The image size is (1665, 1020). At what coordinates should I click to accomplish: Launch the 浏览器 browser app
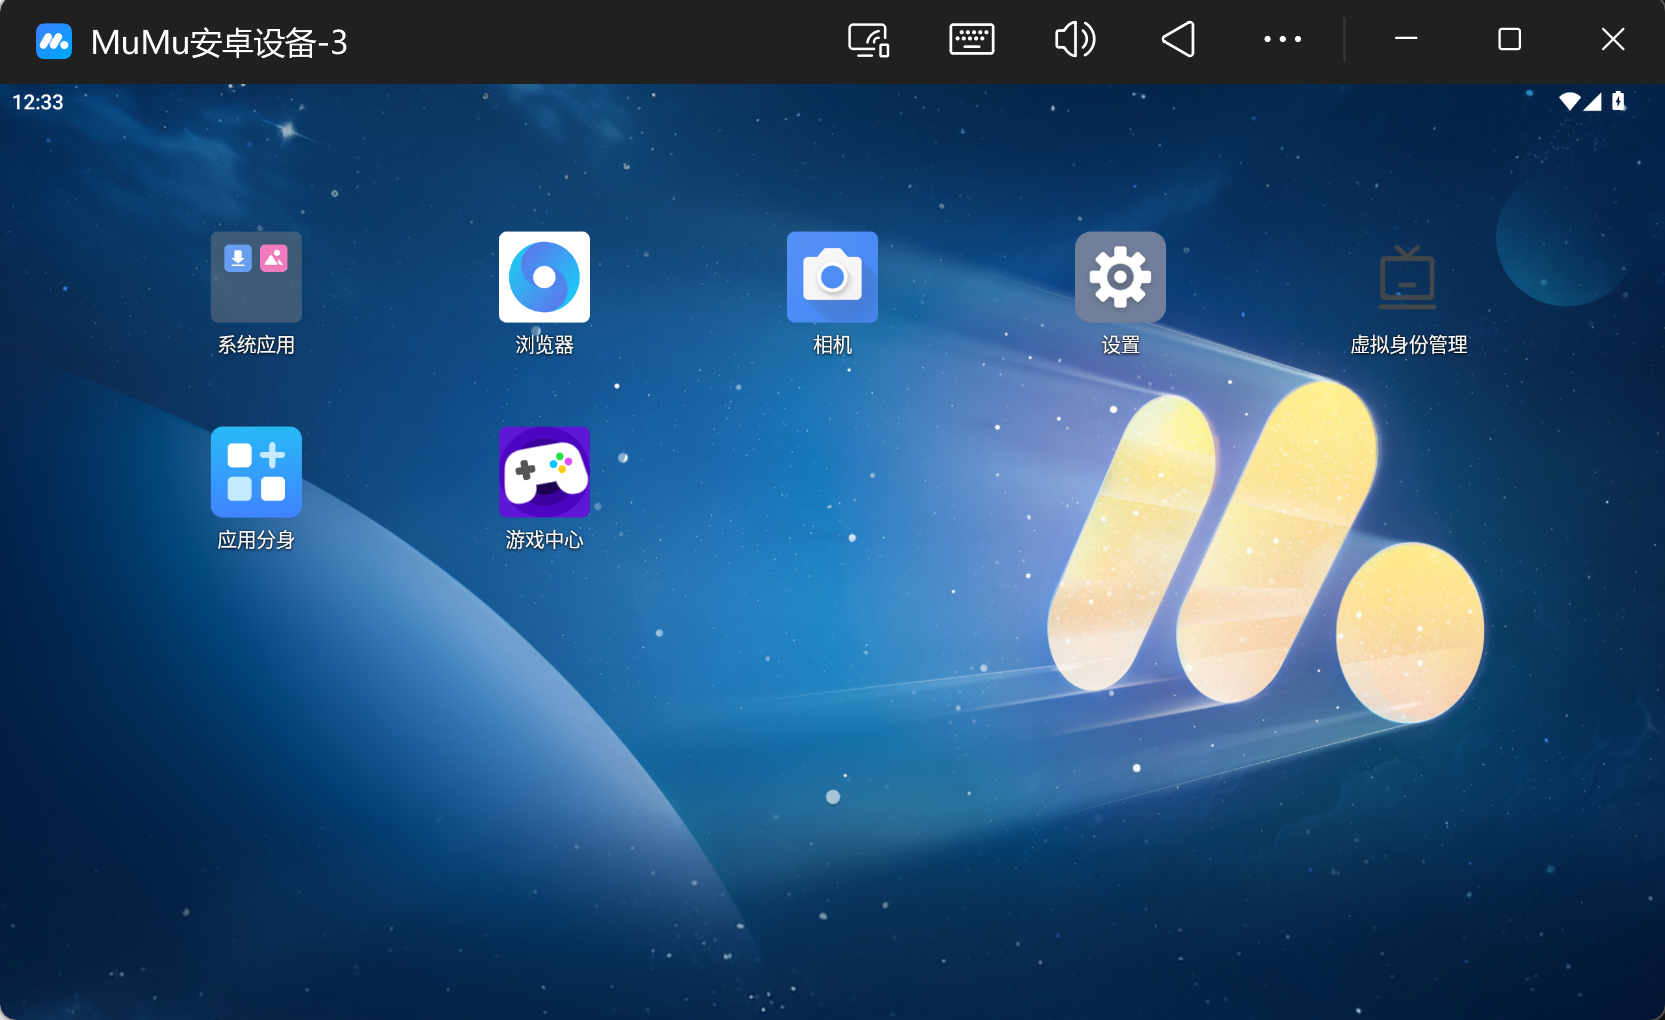544,277
